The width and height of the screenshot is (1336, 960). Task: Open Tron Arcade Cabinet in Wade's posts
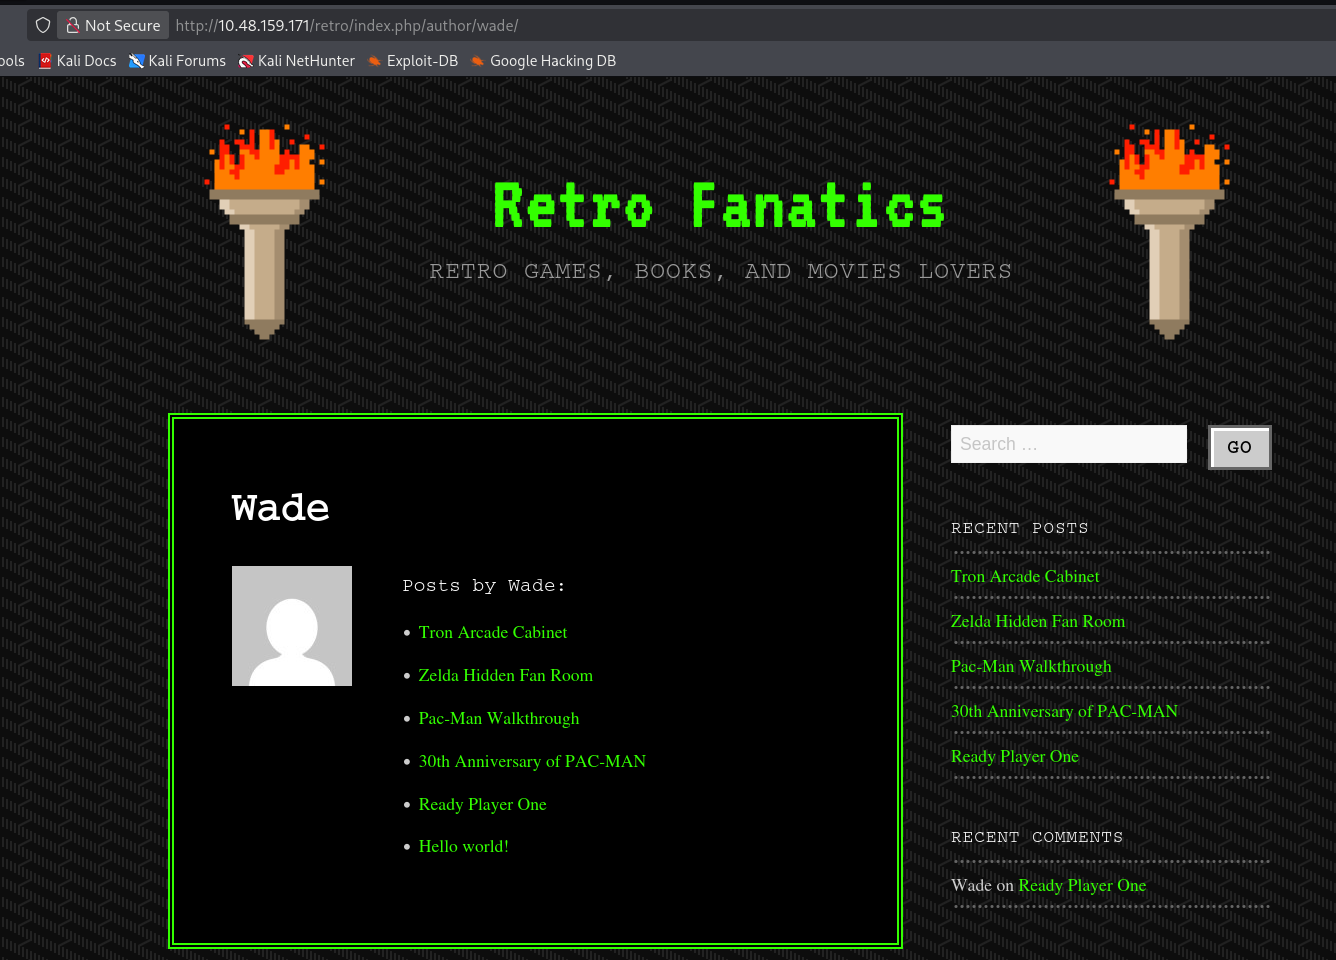click(x=492, y=633)
